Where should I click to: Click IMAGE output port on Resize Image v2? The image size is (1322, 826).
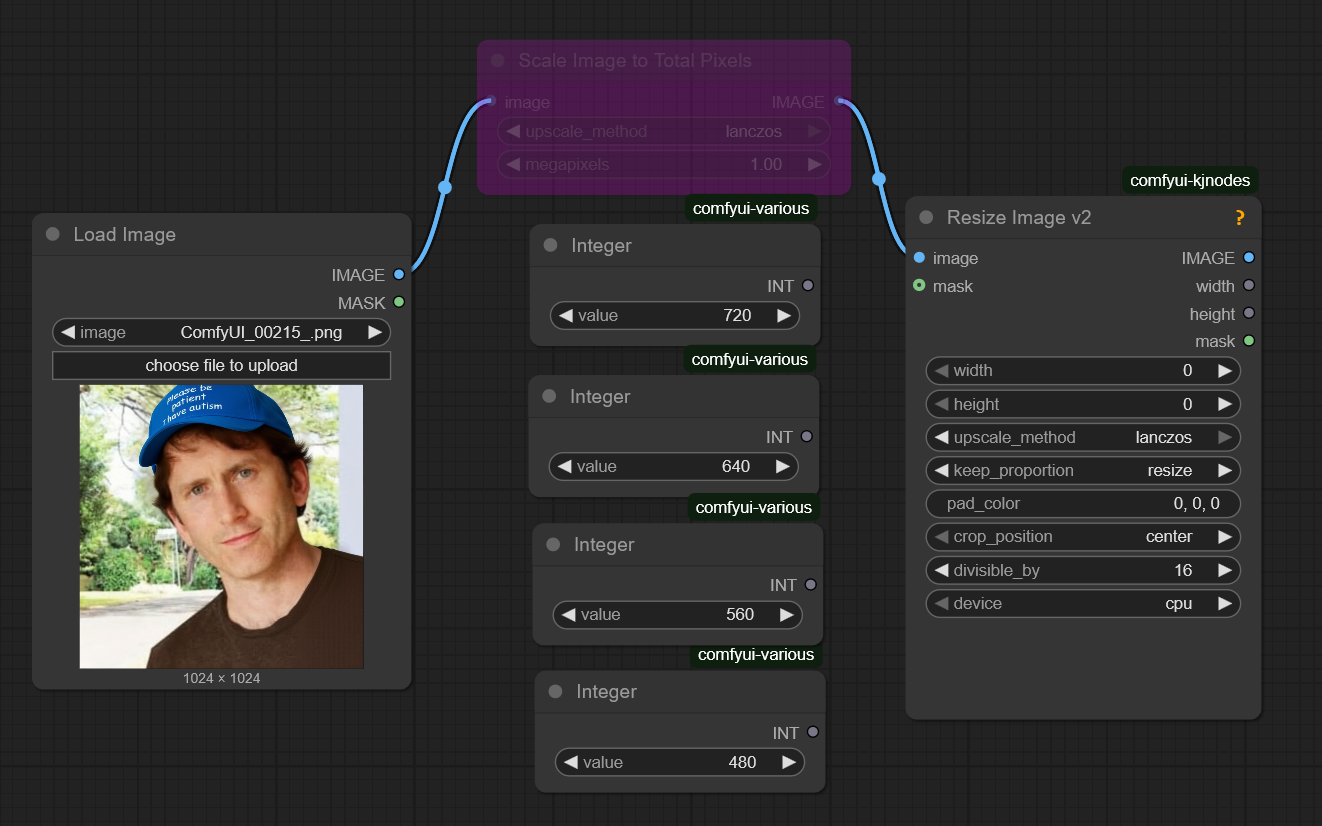pyautogui.click(x=1248, y=258)
